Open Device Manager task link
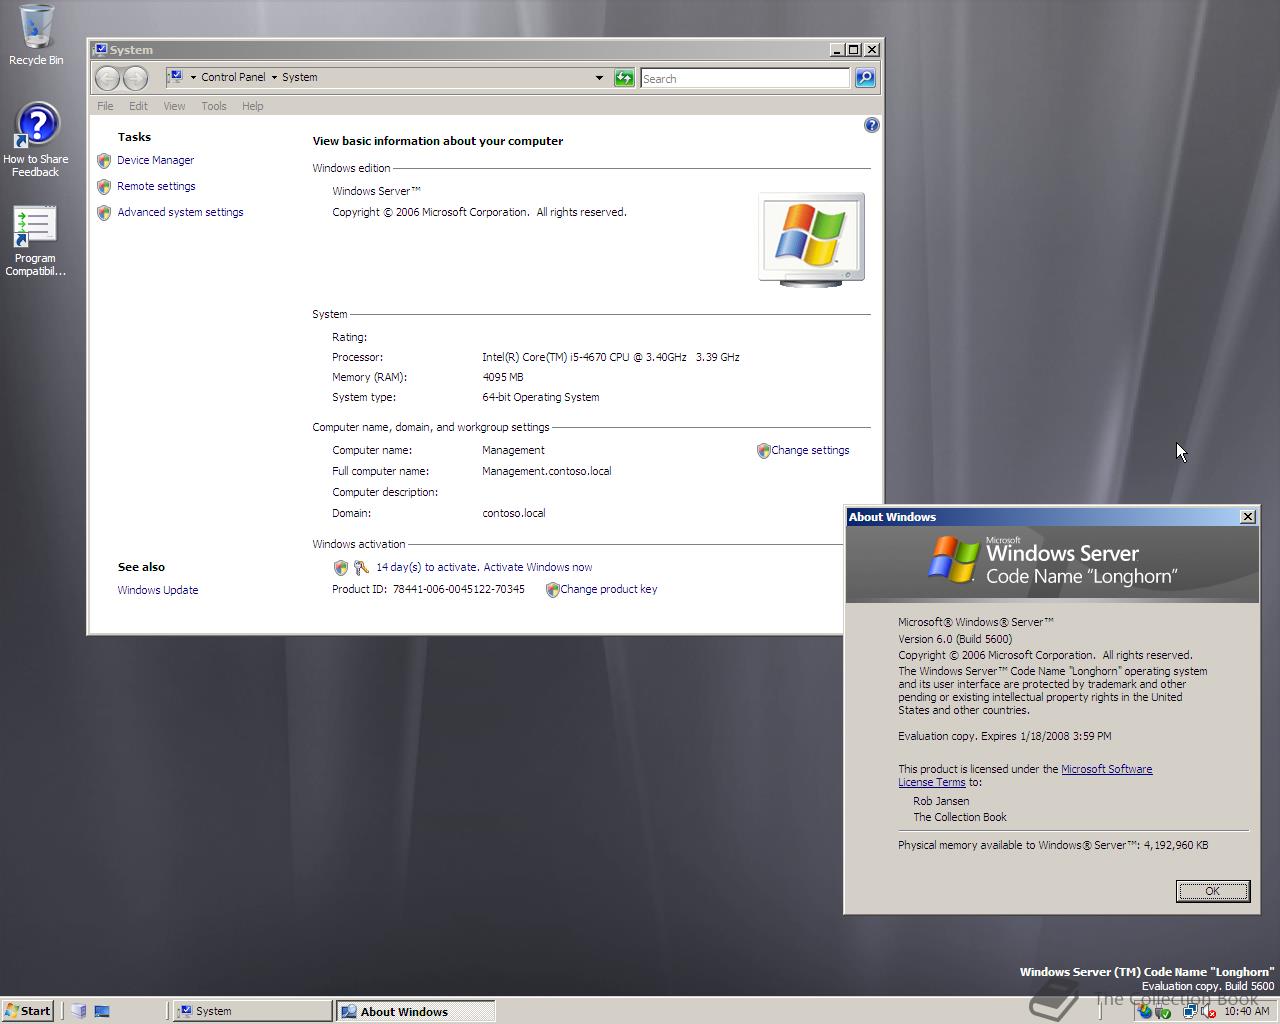The width and height of the screenshot is (1280, 1024). pyautogui.click(x=155, y=160)
